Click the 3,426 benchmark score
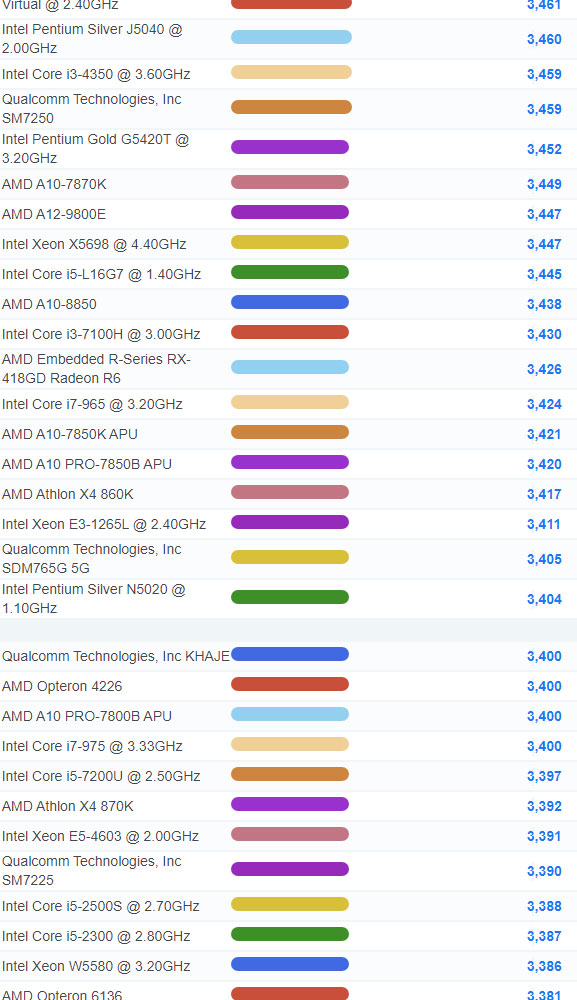This screenshot has width=577, height=1000. click(x=544, y=369)
